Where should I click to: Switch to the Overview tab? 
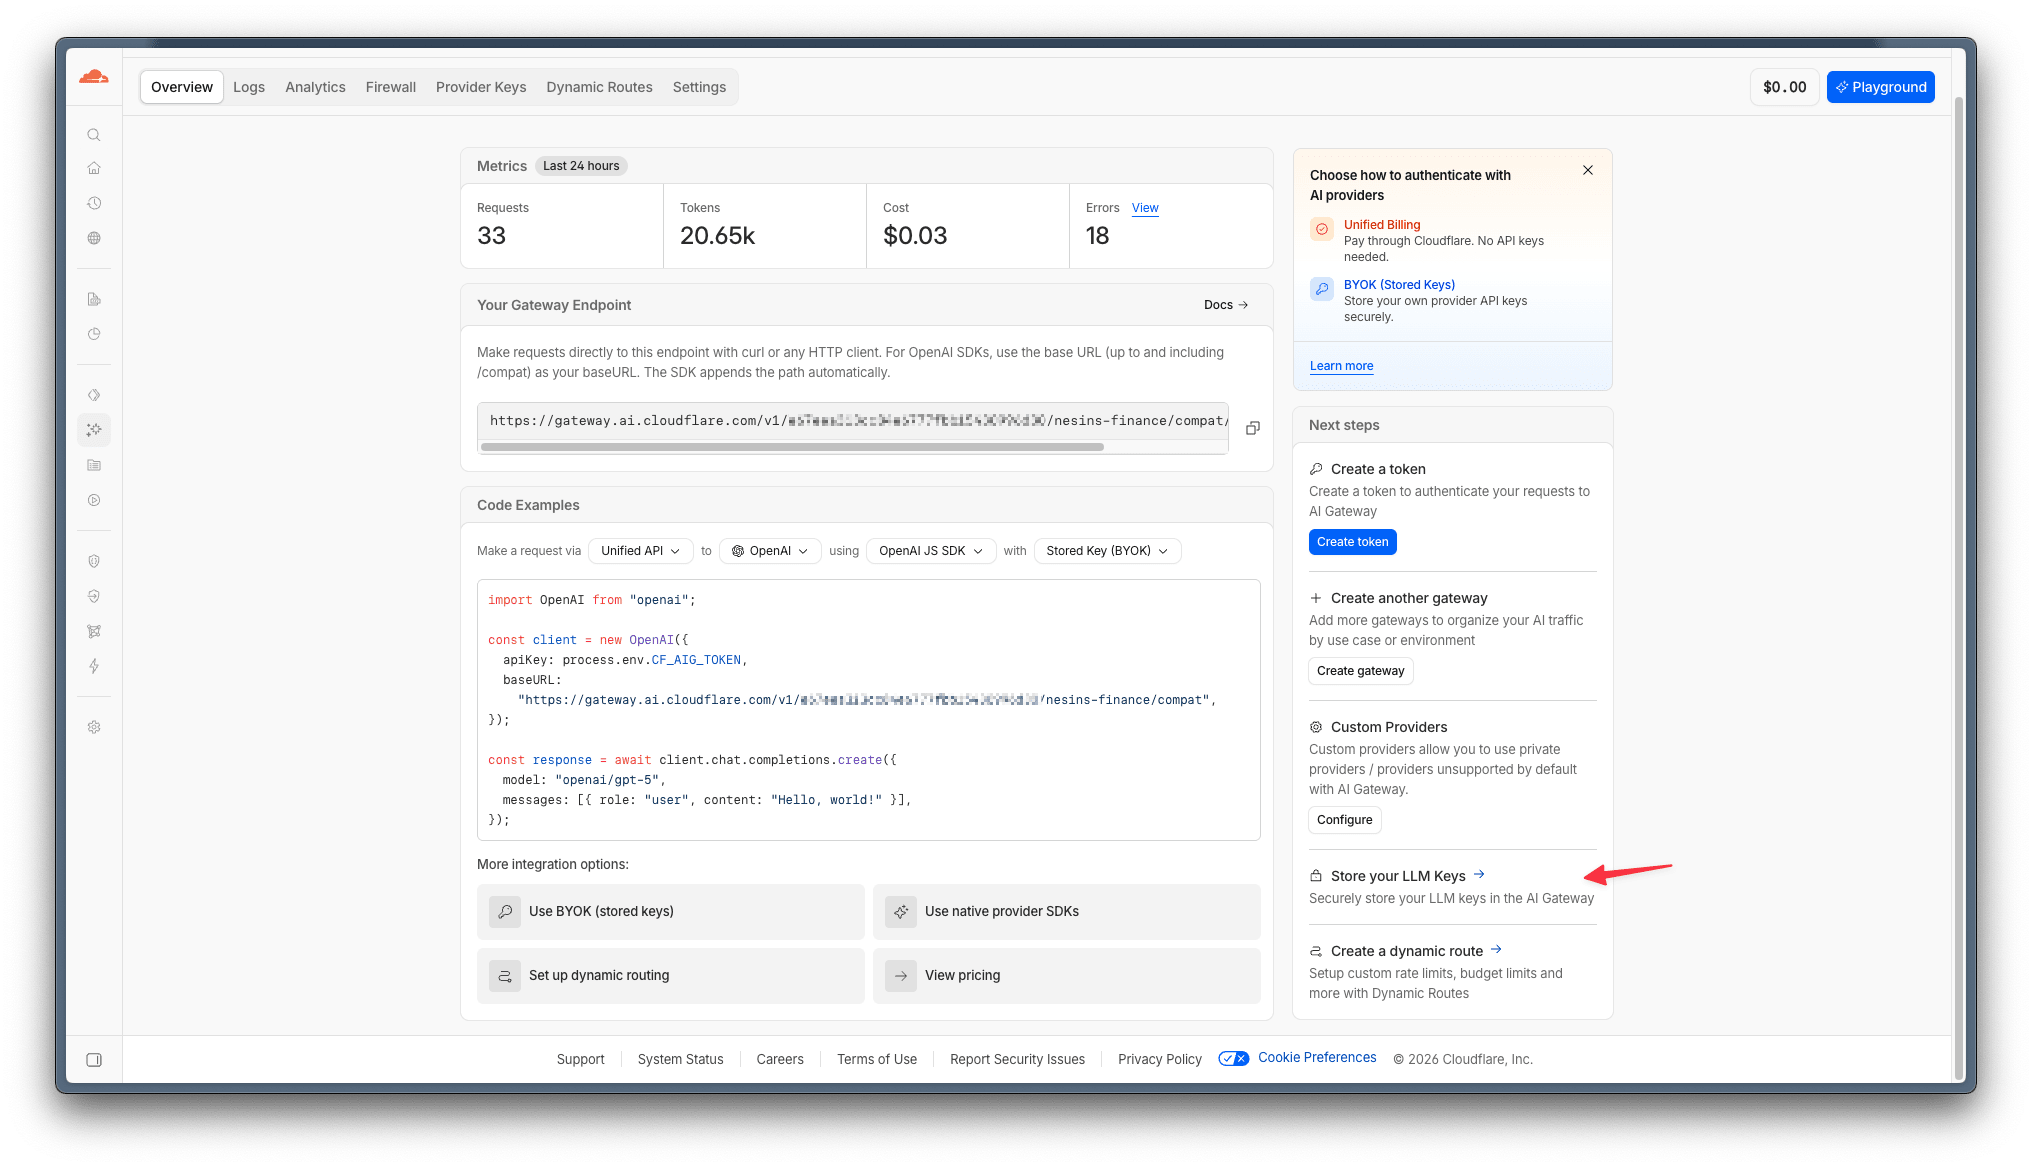coord(182,87)
